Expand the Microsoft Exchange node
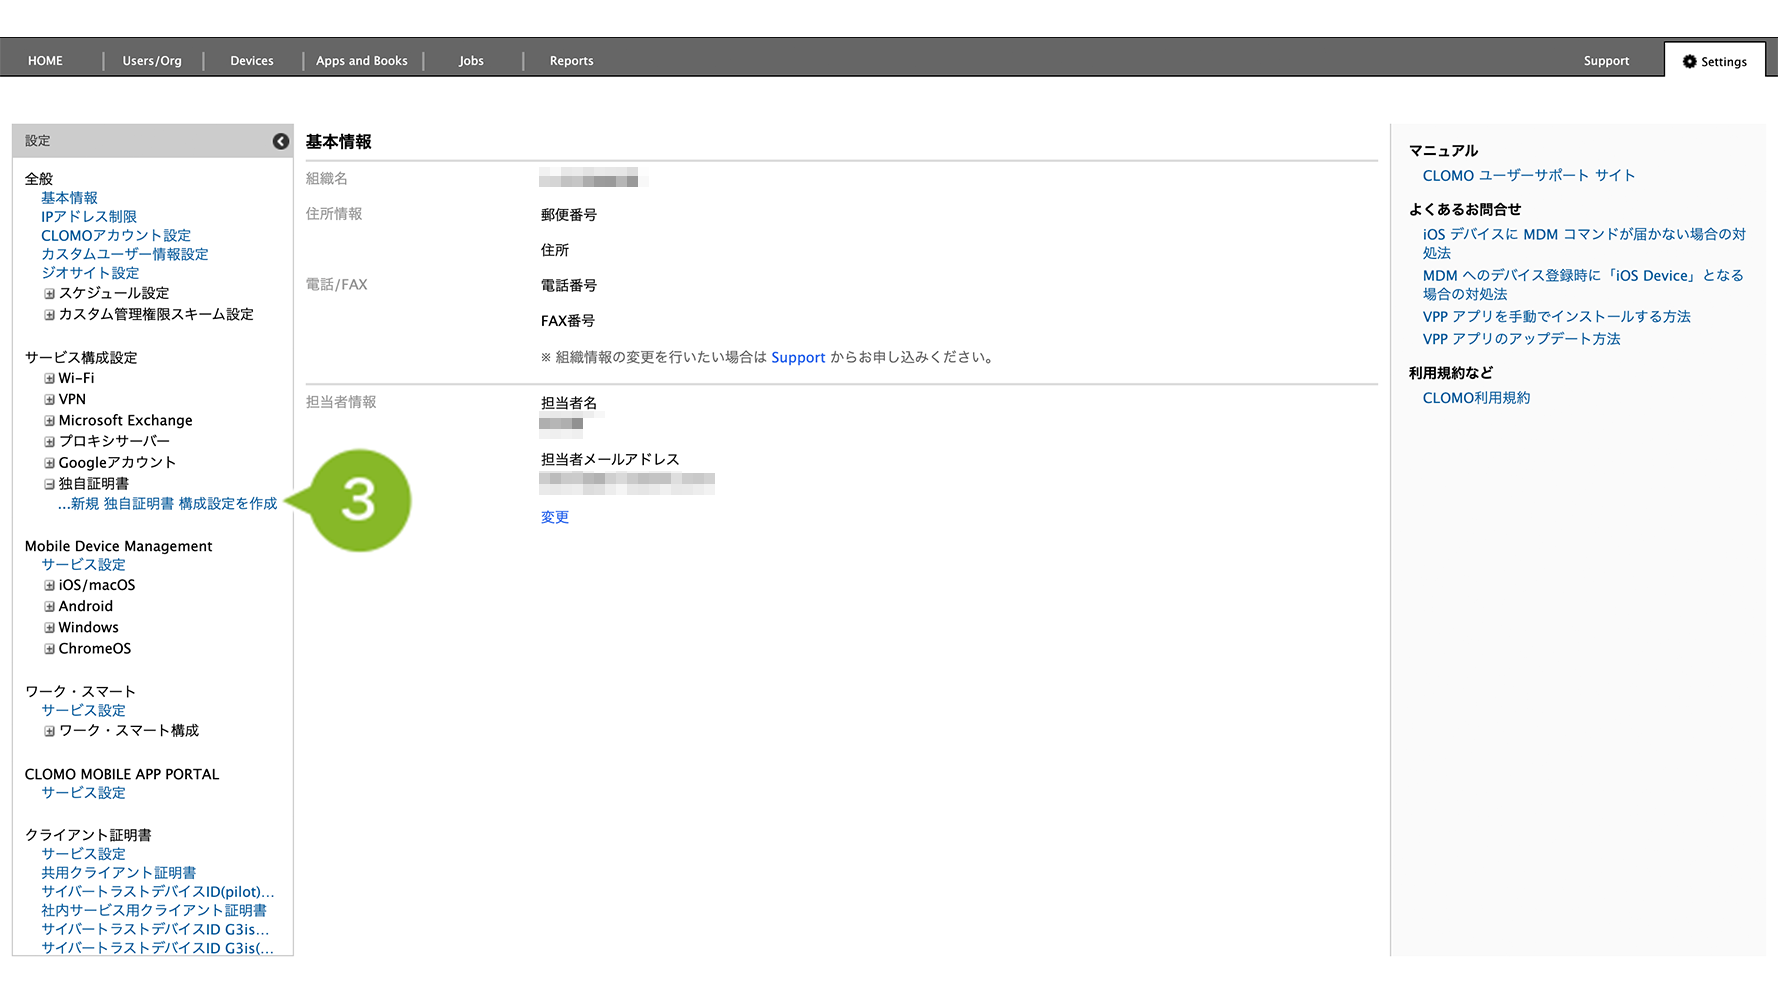The image size is (1778, 1000). (x=49, y=421)
